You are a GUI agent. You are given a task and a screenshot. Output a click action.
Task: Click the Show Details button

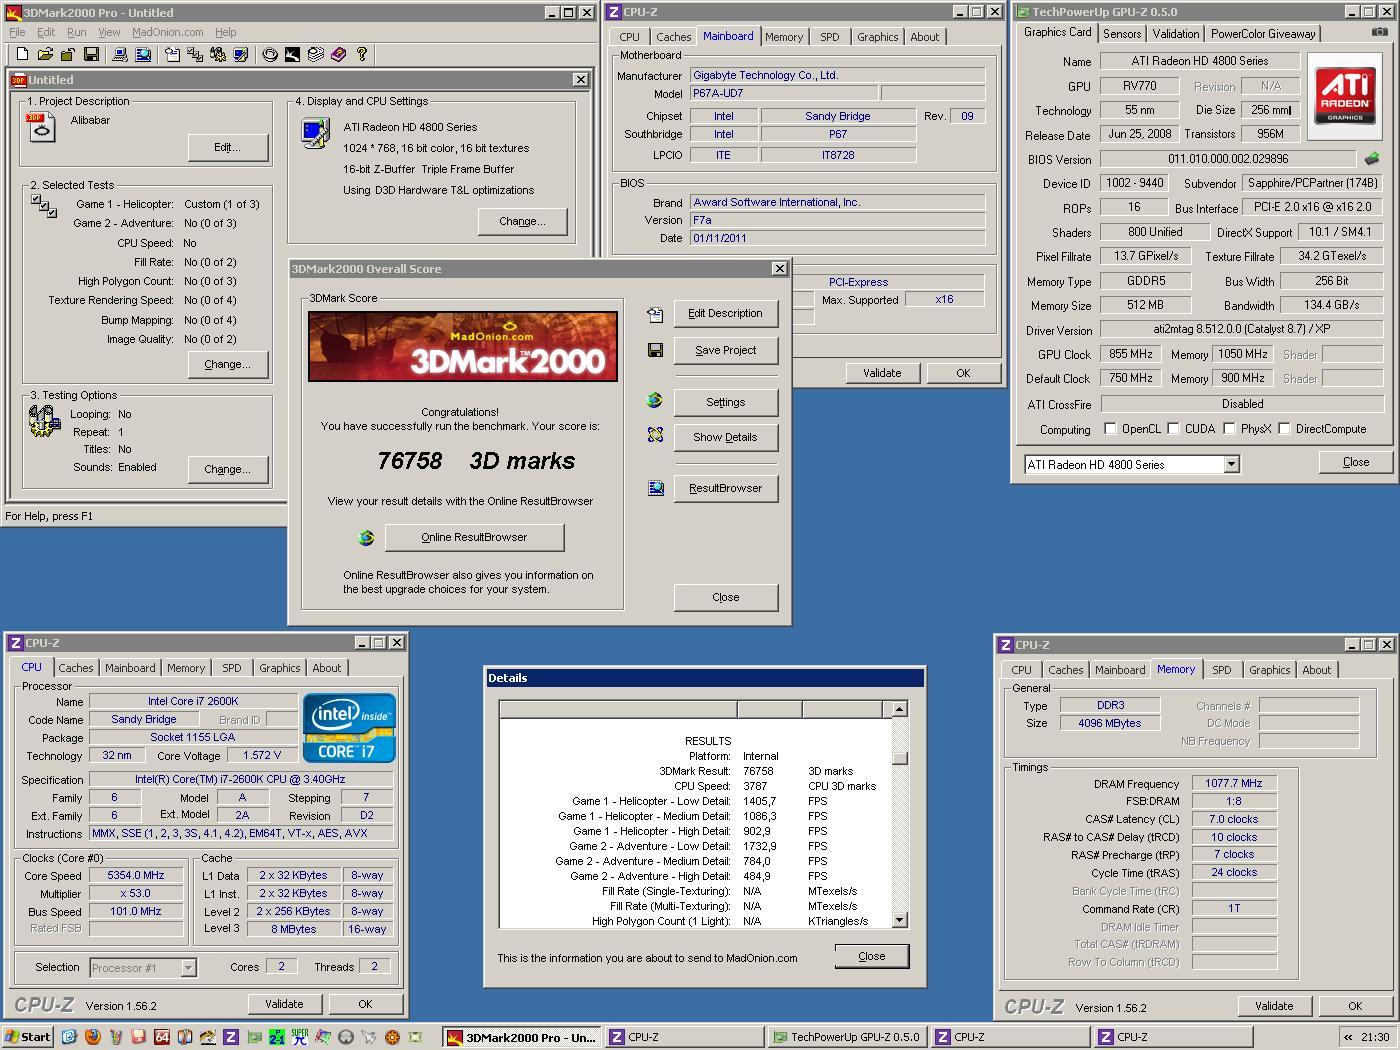coord(725,437)
